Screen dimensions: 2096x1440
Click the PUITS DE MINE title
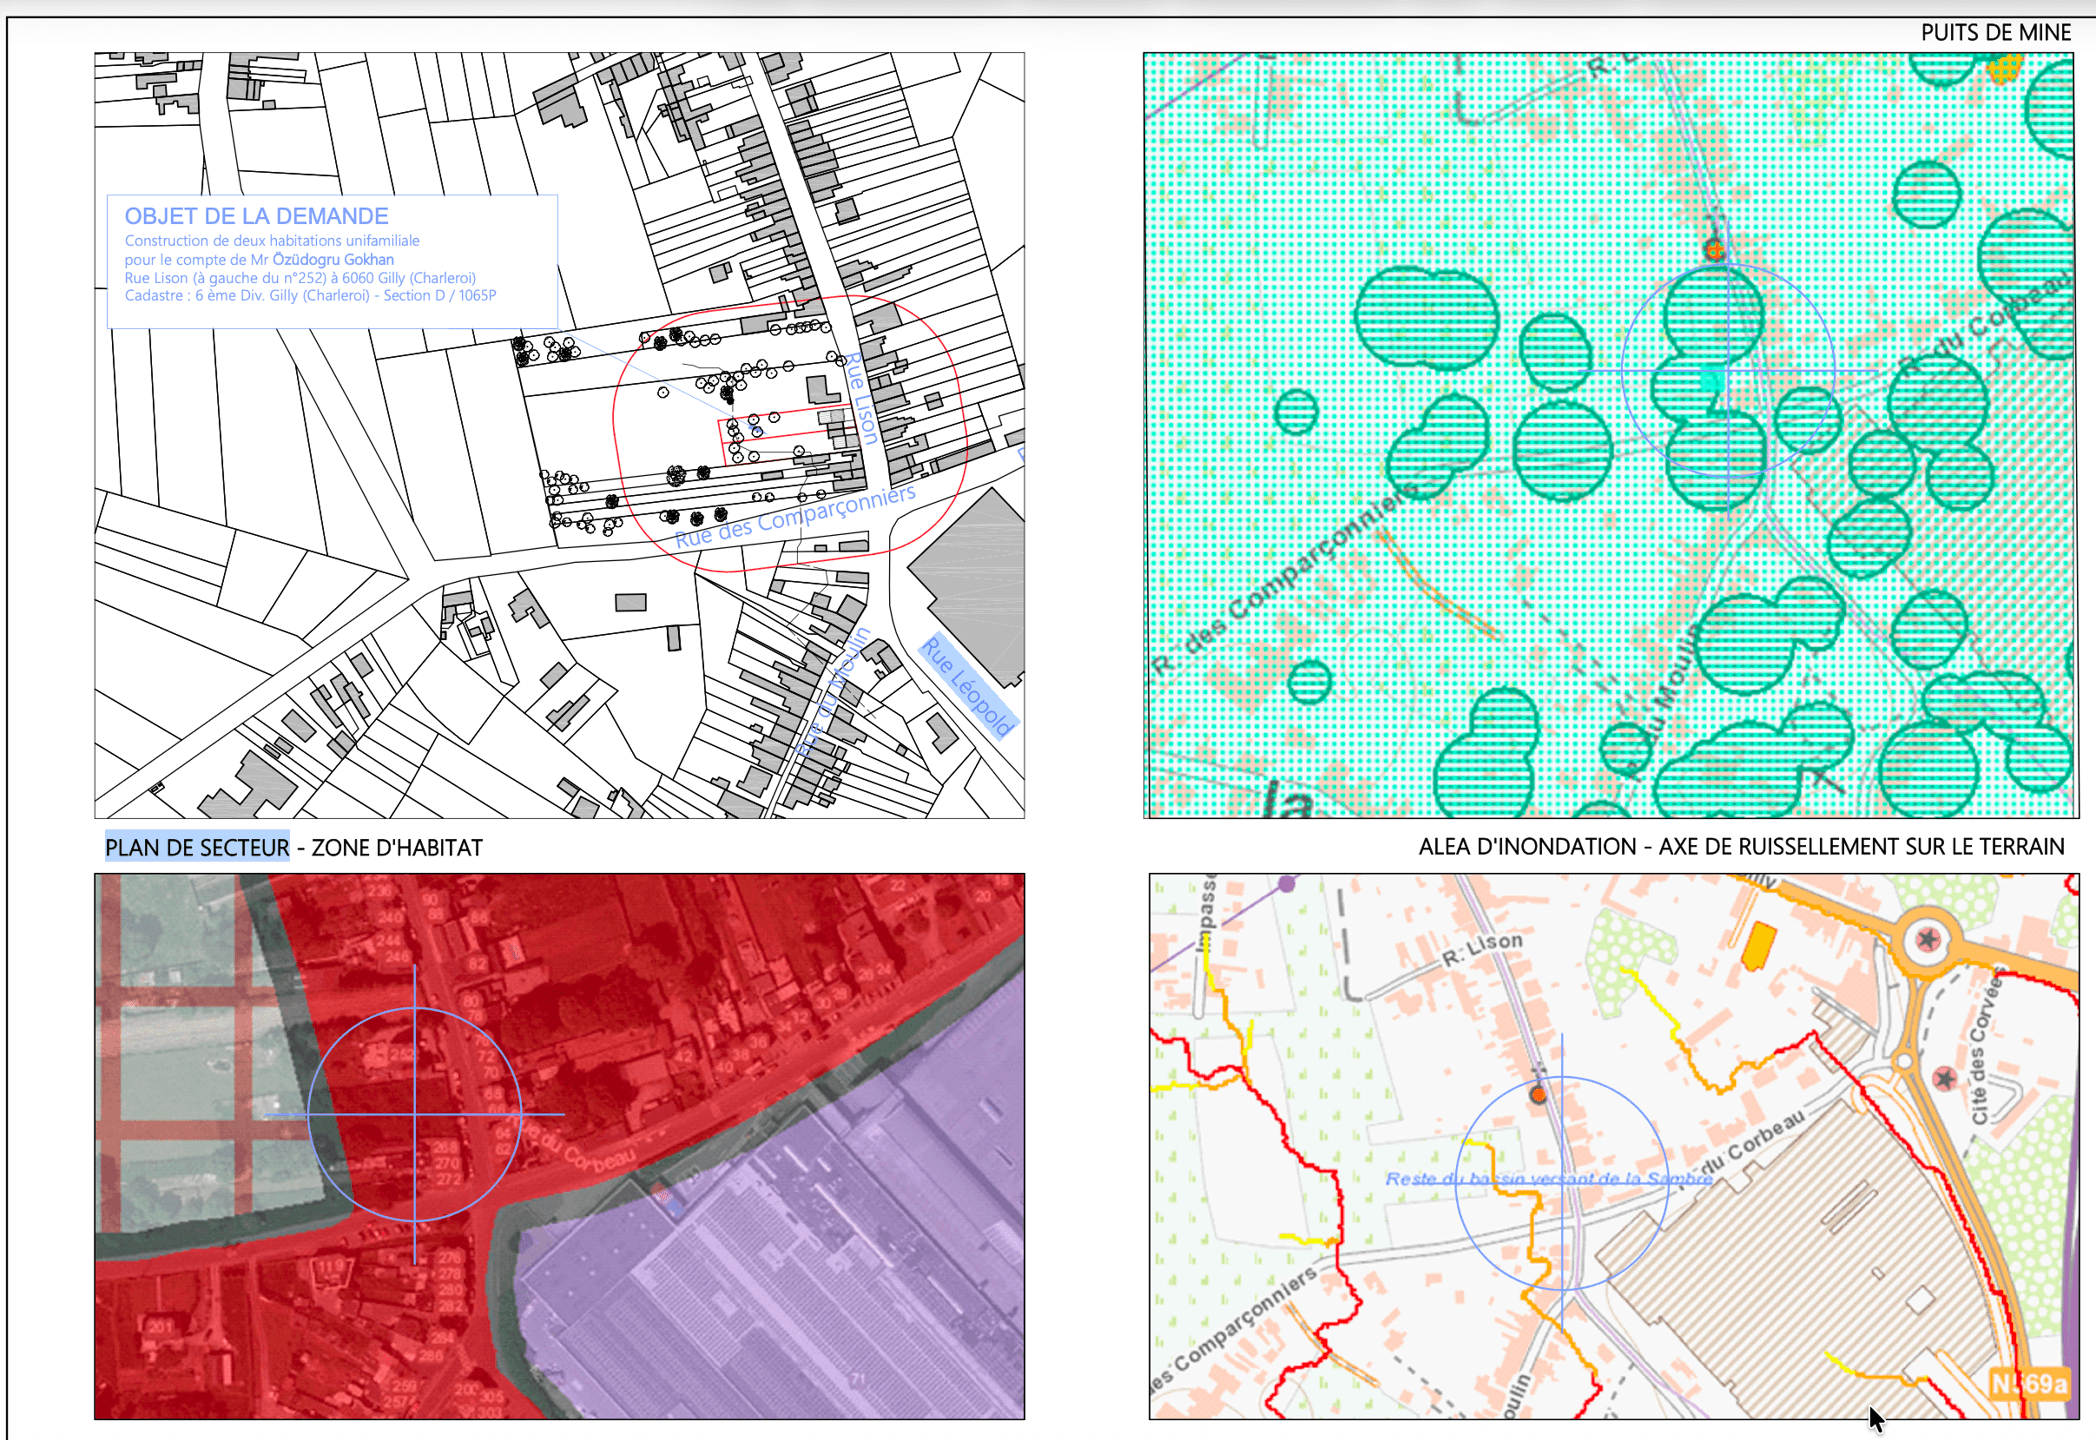(x=1995, y=33)
